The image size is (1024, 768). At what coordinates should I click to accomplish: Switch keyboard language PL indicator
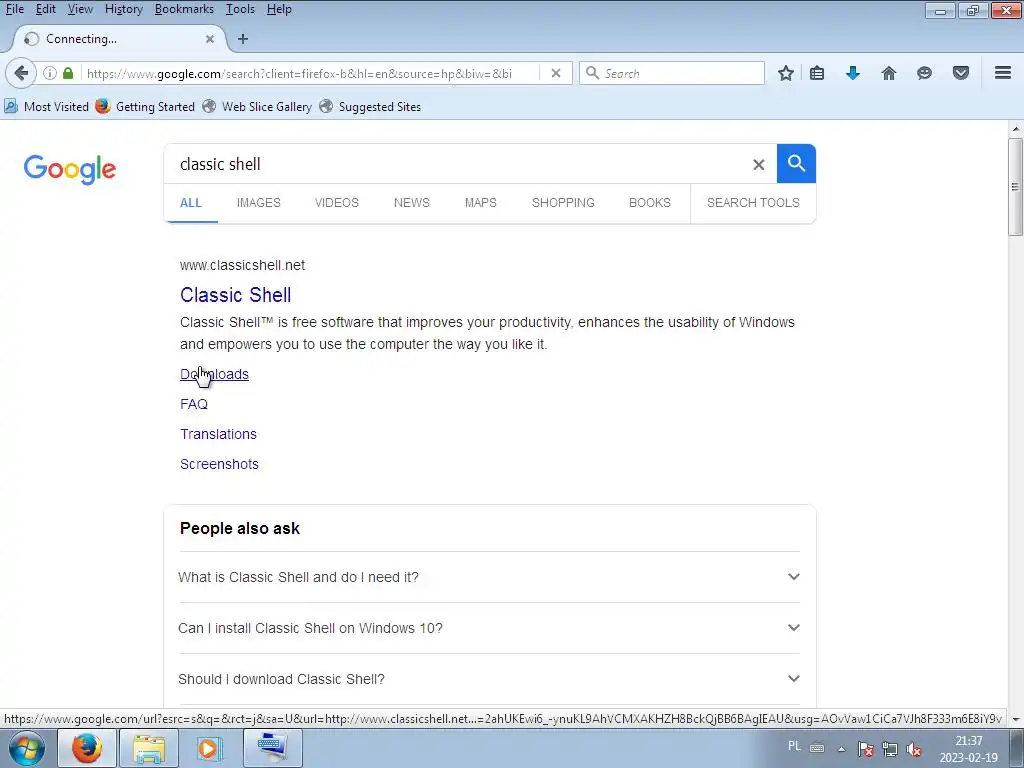[794, 746]
